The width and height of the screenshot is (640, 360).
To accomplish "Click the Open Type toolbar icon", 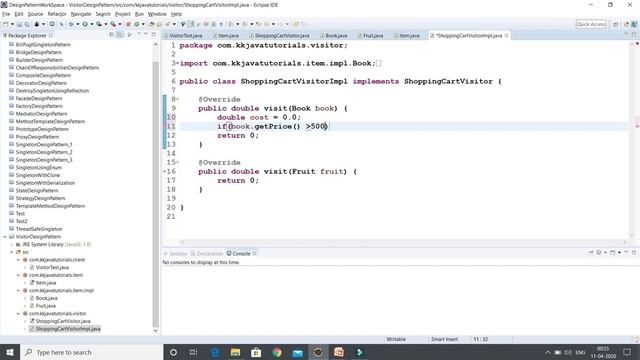I will (x=152, y=24).
